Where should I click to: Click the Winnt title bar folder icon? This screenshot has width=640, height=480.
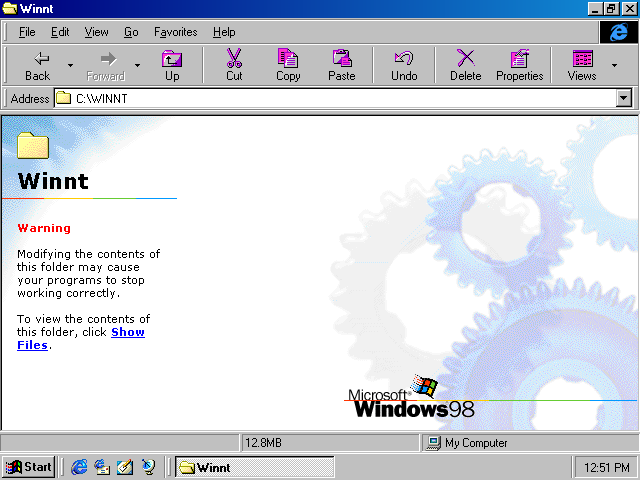[9, 8]
